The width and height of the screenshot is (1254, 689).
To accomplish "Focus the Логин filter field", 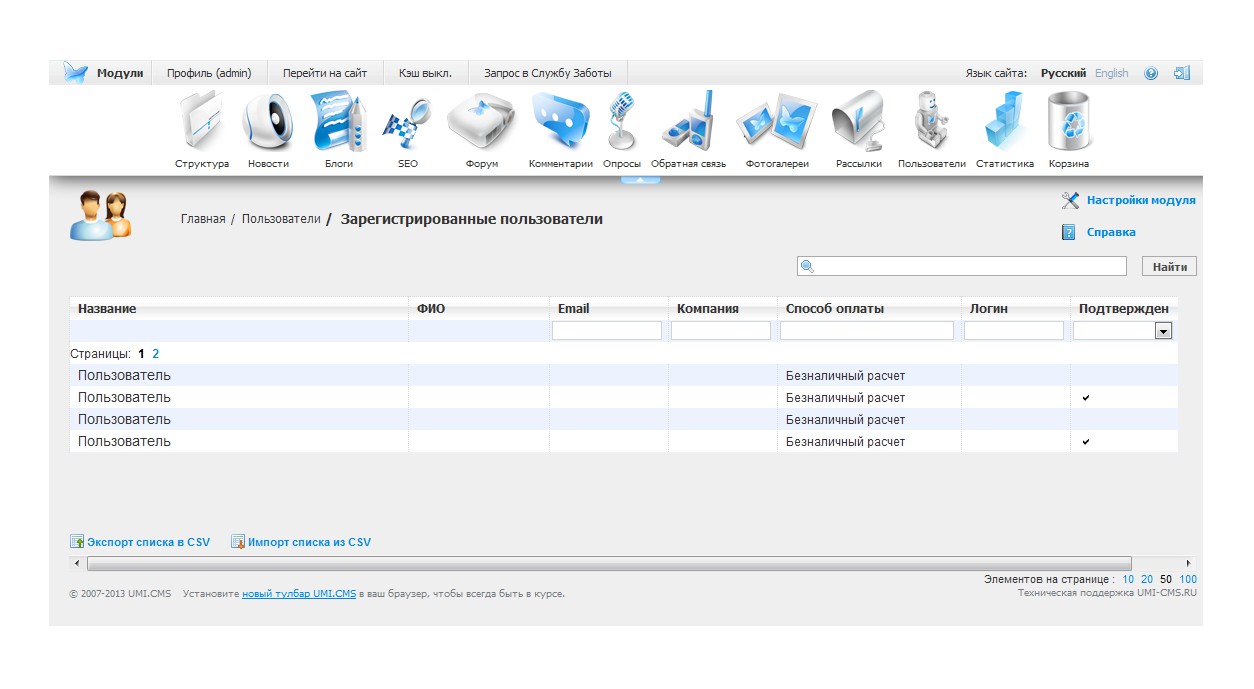I will tap(1014, 330).
